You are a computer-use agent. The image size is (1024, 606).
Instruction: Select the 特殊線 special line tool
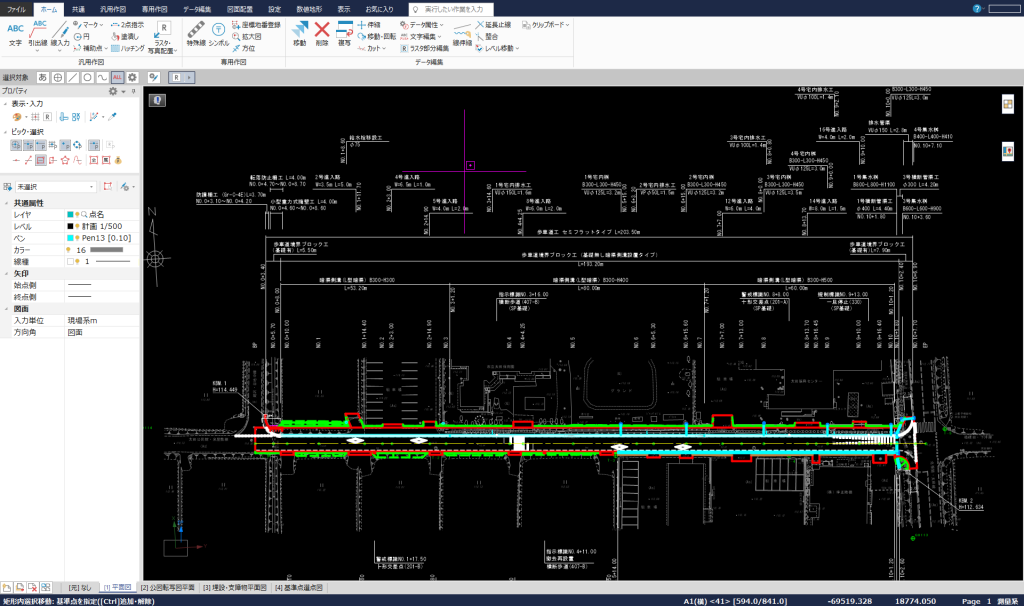tap(196, 33)
